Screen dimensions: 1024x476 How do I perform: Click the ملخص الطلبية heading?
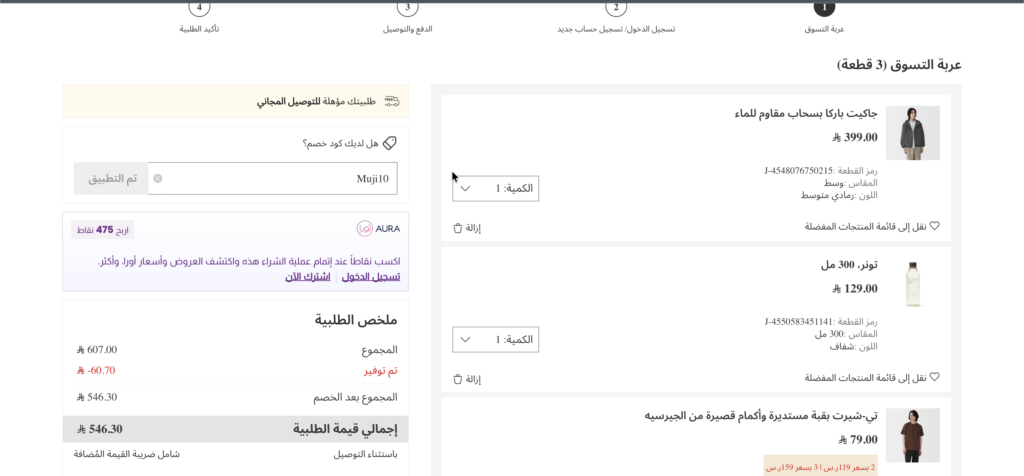(x=356, y=320)
